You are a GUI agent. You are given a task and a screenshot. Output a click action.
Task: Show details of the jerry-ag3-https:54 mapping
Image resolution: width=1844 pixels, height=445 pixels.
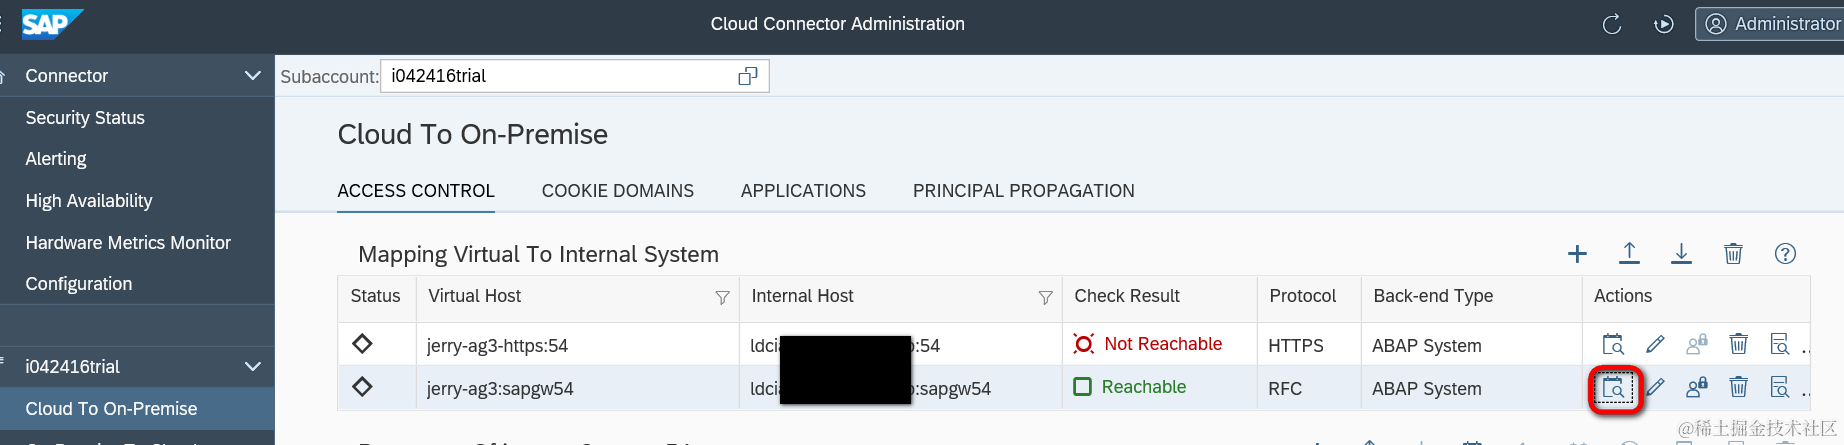click(1780, 345)
